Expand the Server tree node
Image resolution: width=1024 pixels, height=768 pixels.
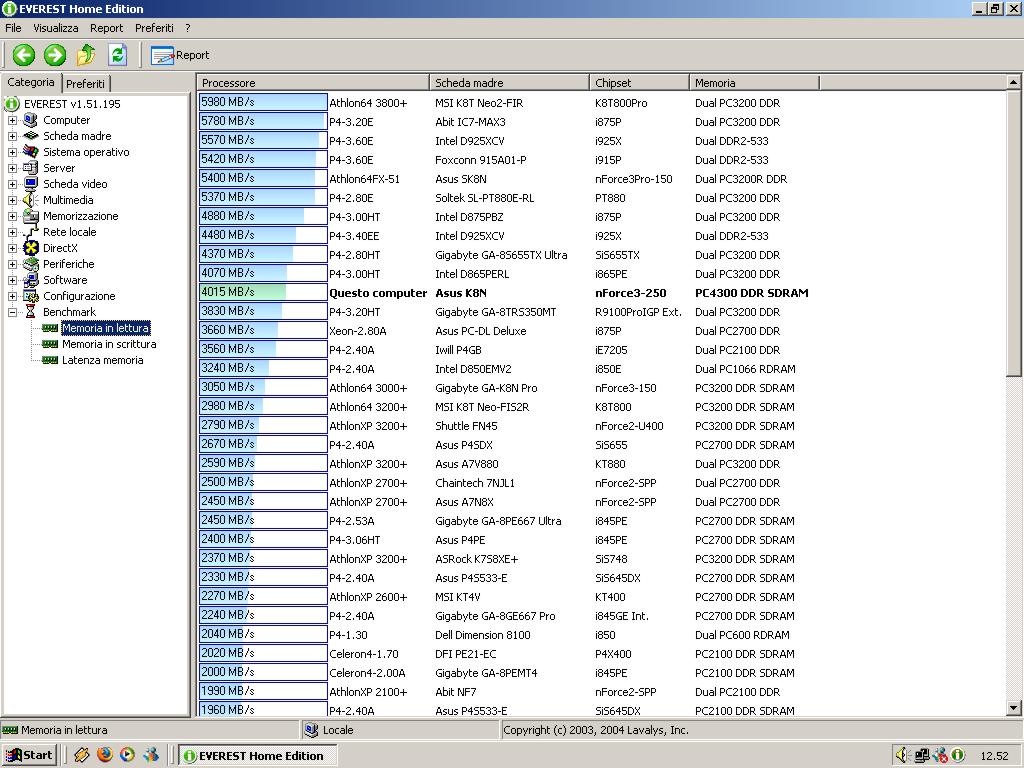pyautogui.click(x=12, y=168)
